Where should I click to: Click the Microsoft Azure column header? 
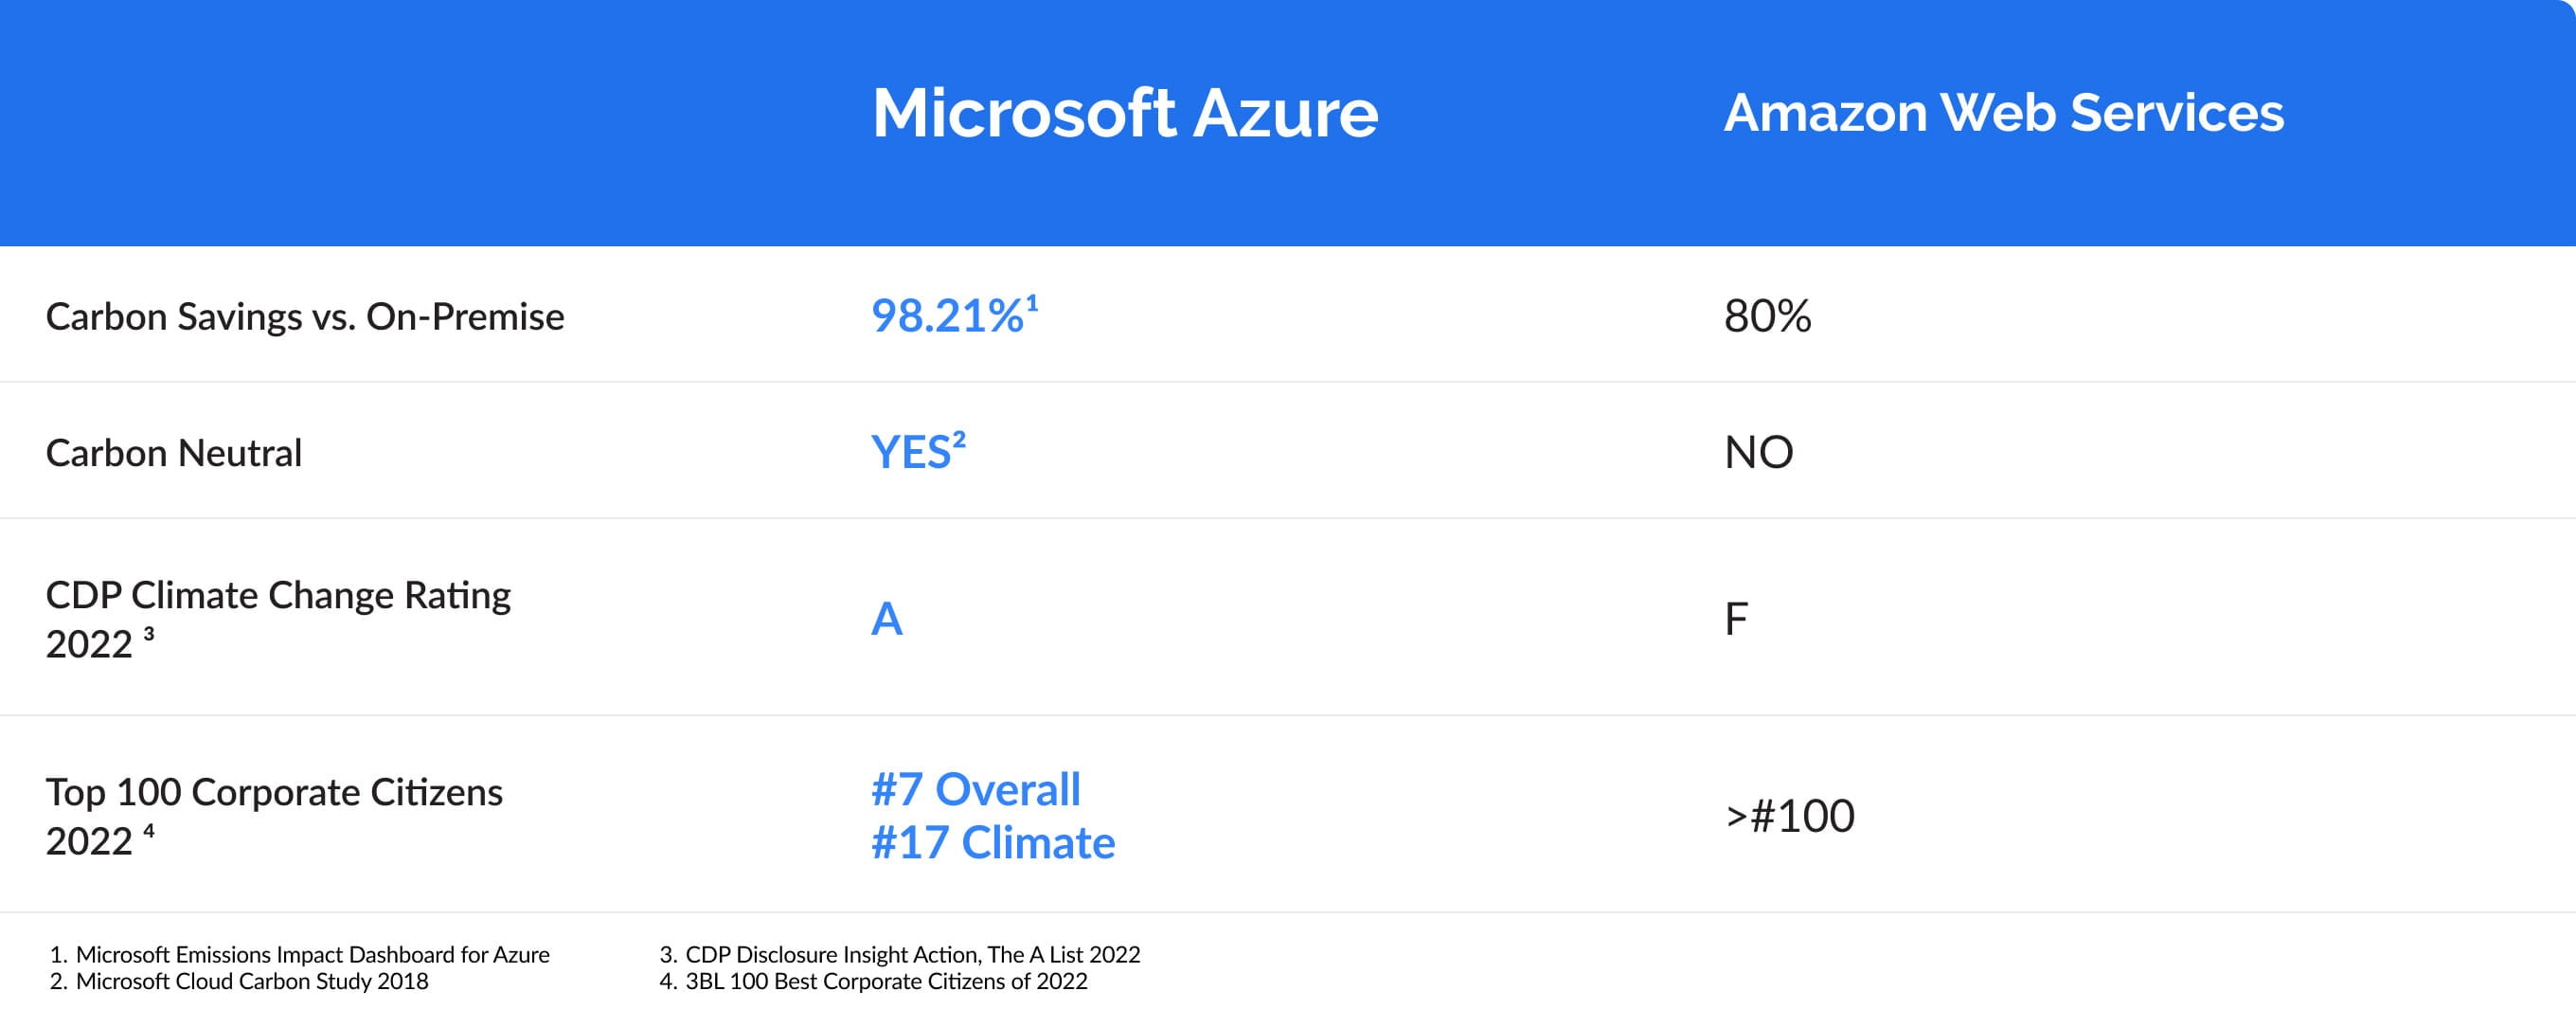(1125, 112)
